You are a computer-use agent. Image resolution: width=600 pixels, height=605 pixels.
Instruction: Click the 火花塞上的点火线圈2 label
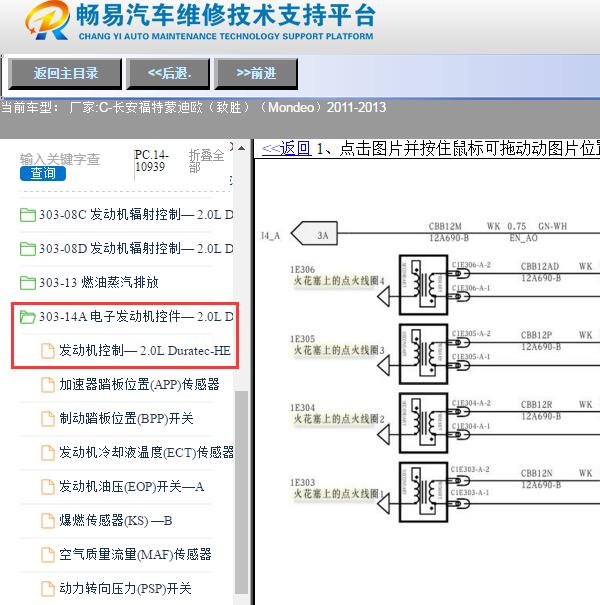click(x=339, y=419)
